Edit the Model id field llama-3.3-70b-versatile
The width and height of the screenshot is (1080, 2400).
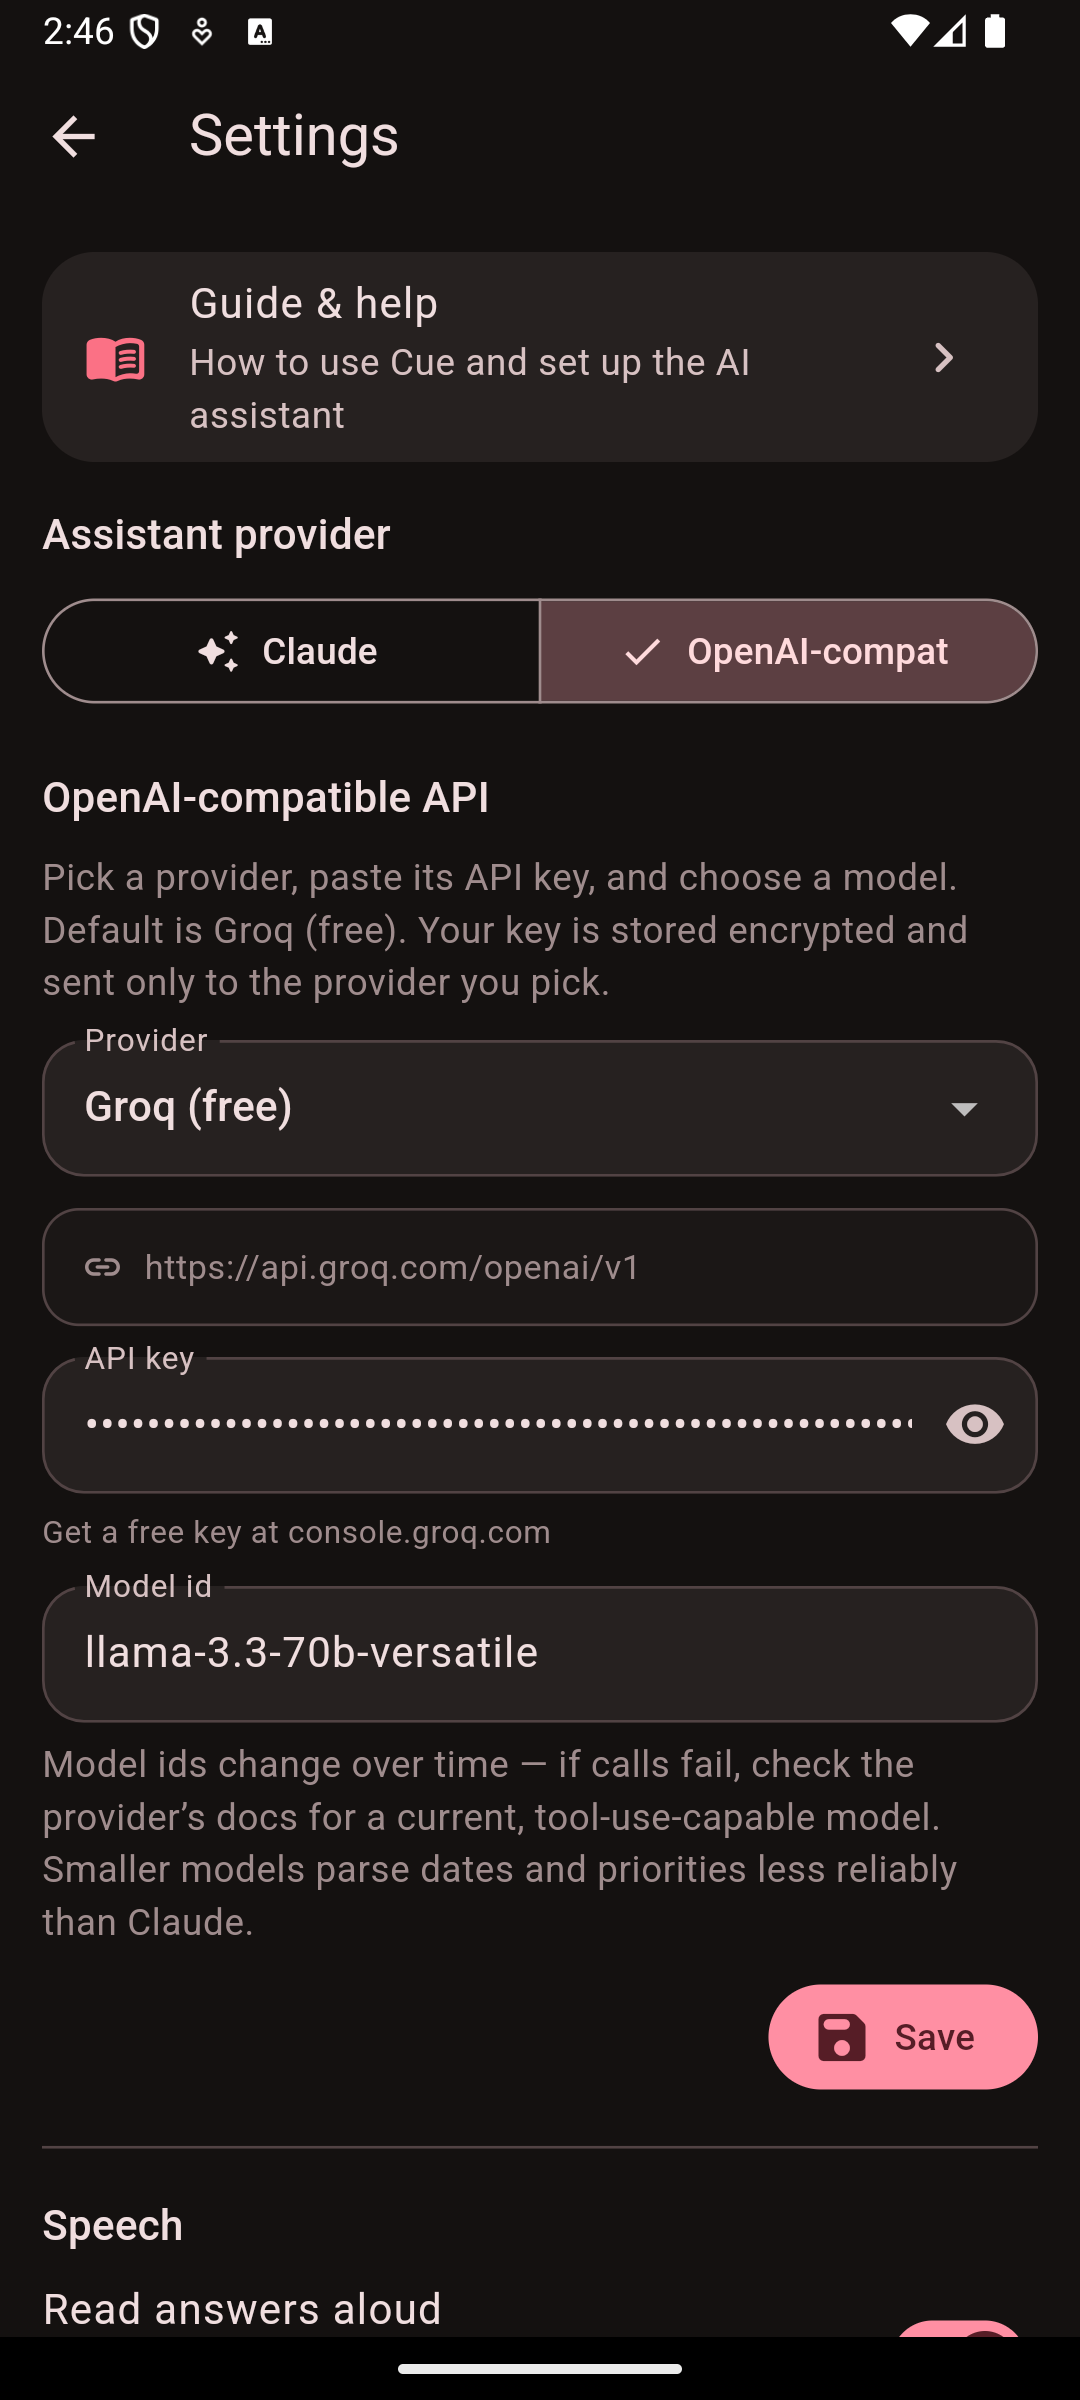(540, 1654)
